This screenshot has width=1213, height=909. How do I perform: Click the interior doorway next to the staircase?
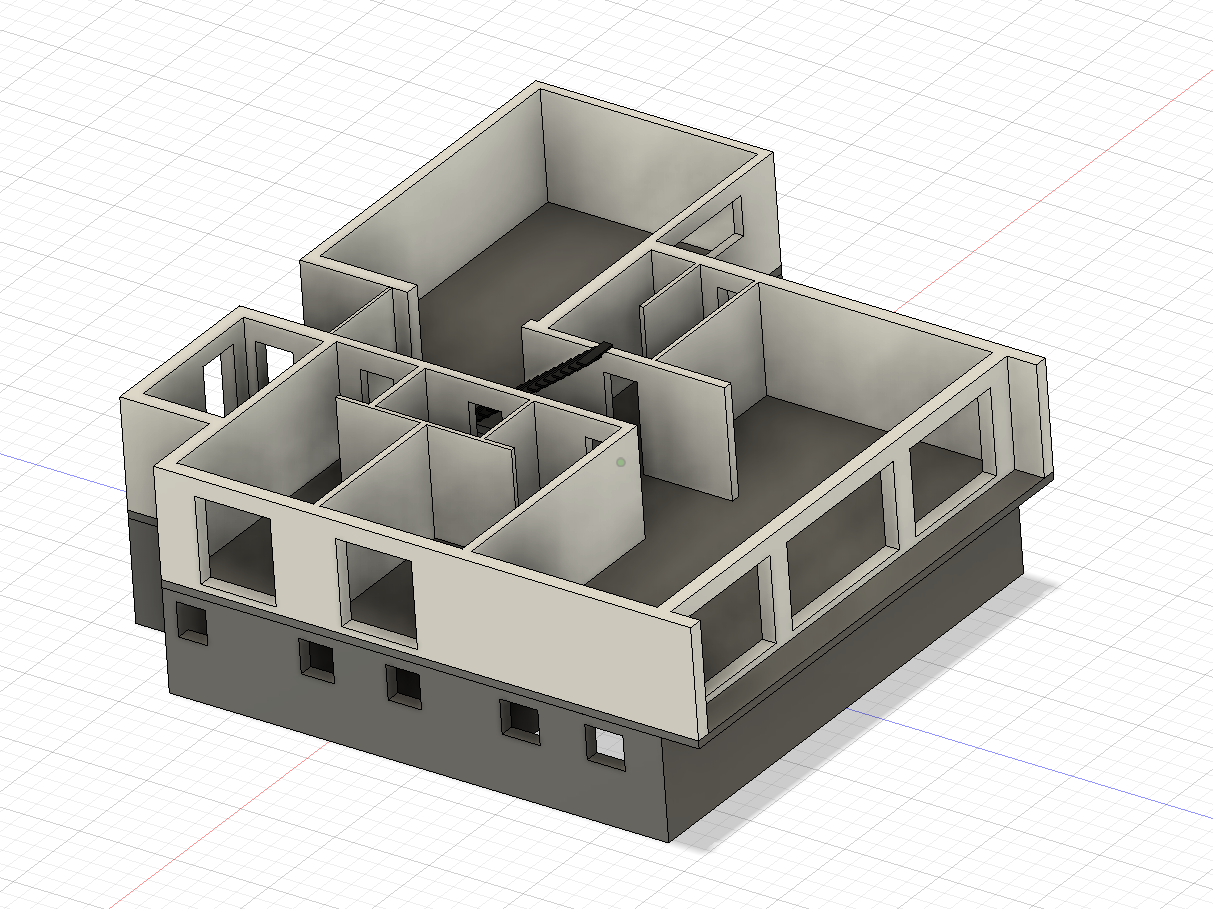click(x=621, y=400)
